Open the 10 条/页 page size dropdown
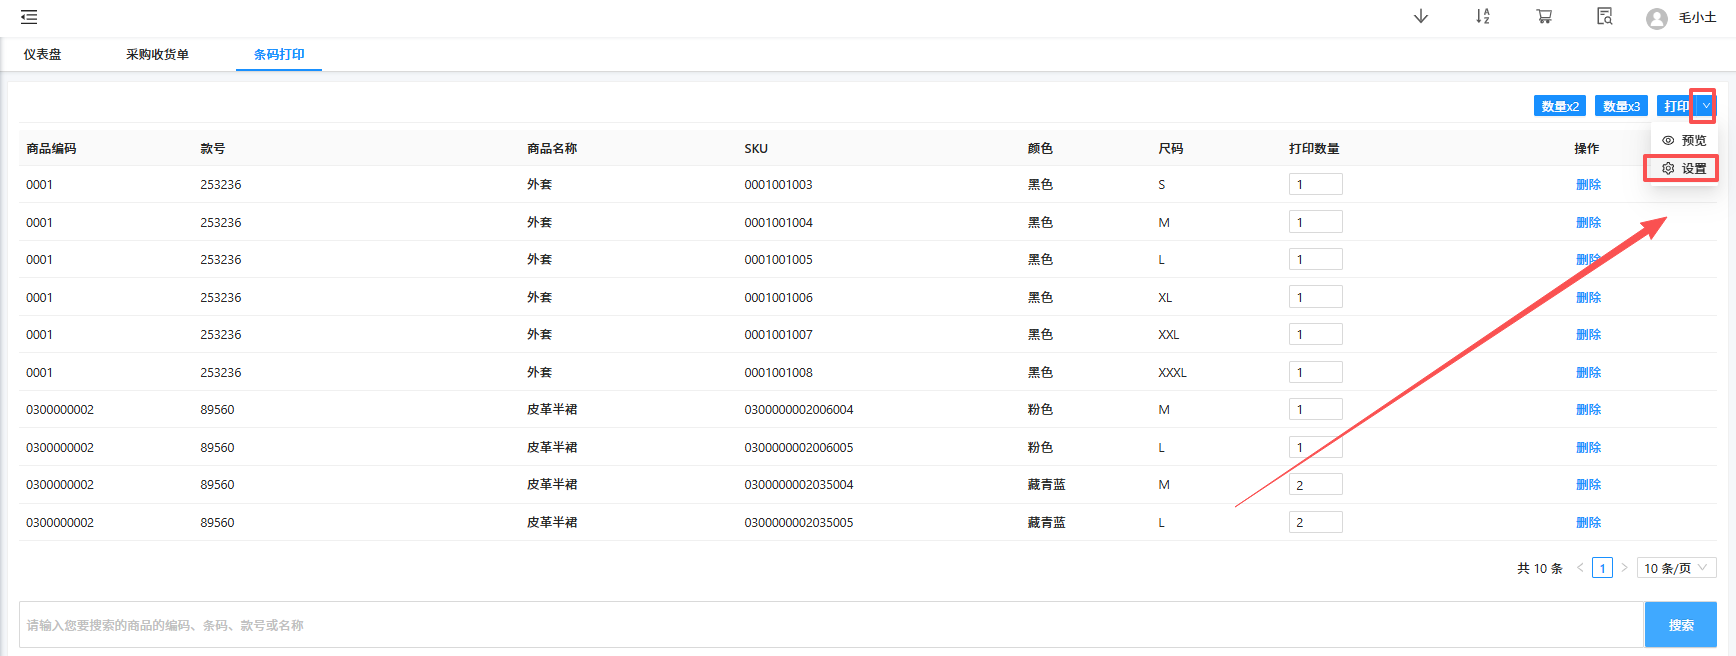The image size is (1736, 656). tap(1676, 568)
